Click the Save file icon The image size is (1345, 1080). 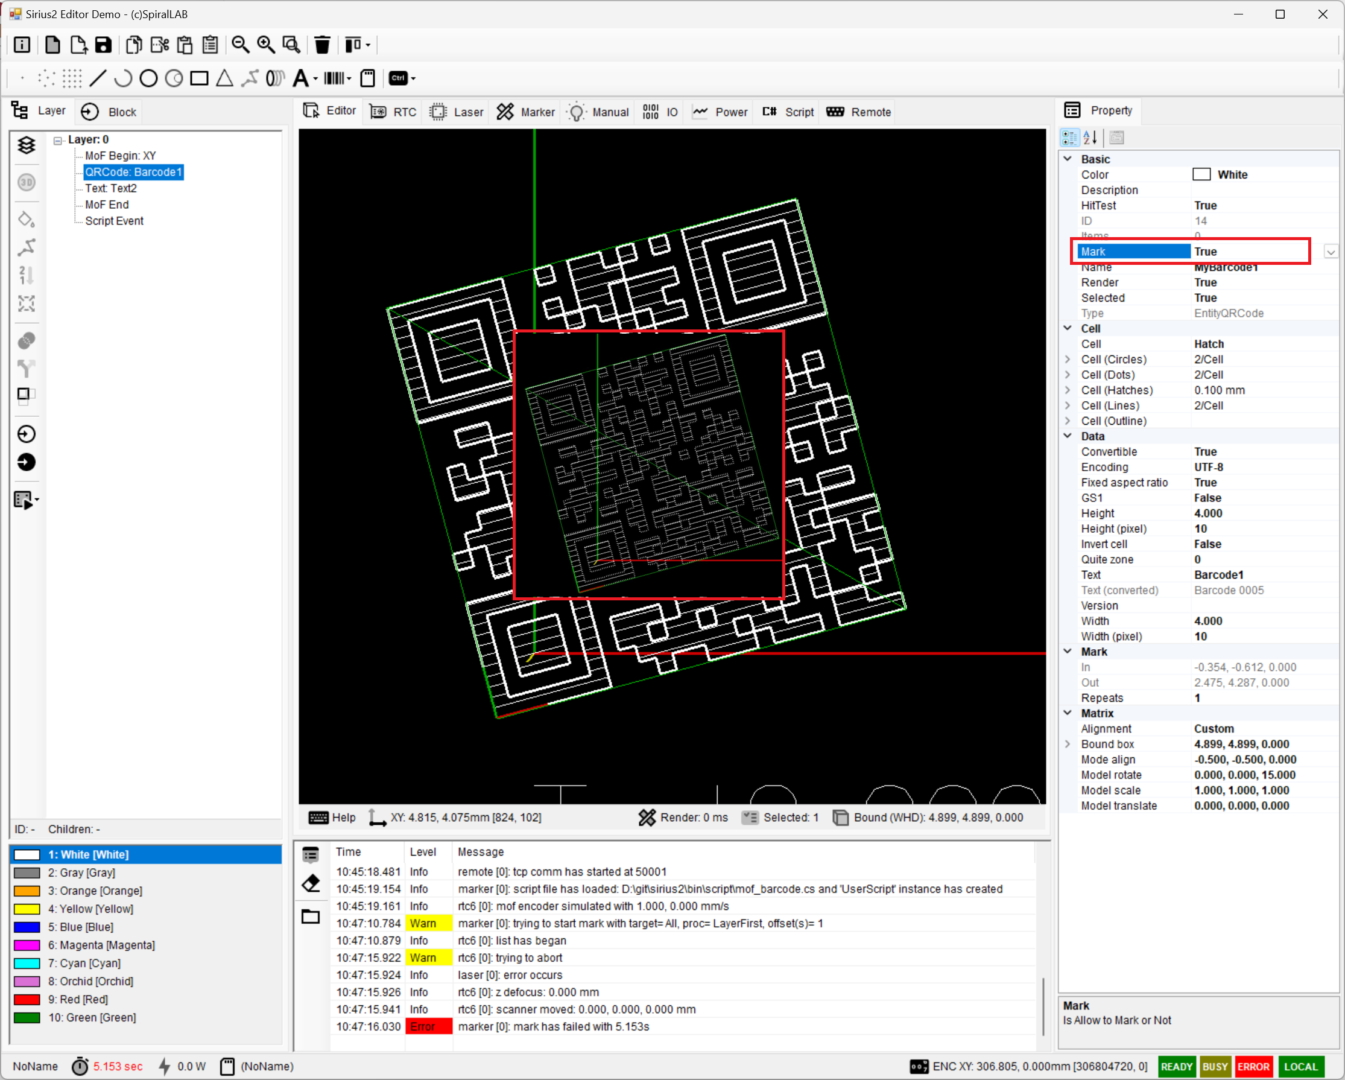pos(103,45)
